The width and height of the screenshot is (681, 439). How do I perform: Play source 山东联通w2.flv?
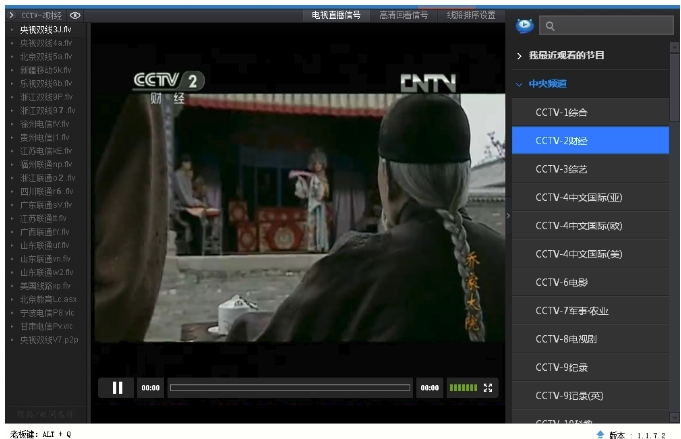pos(47,272)
